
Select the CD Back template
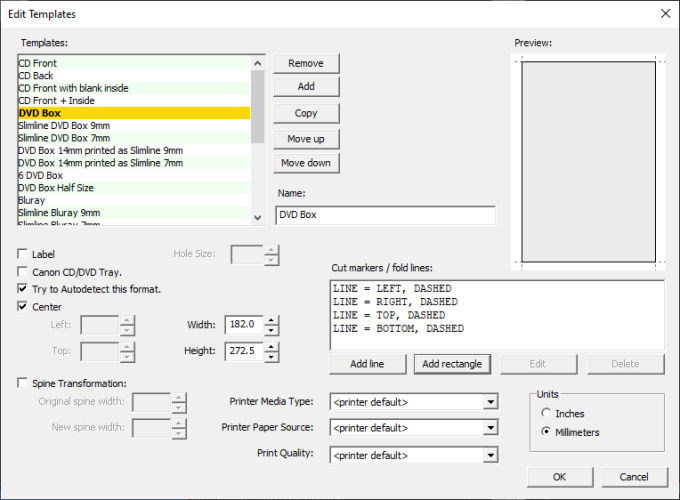tap(134, 76)
